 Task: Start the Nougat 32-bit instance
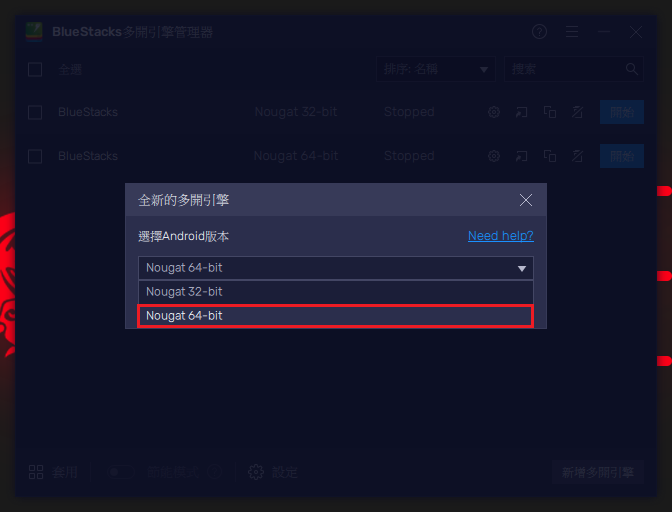(621, 112)
